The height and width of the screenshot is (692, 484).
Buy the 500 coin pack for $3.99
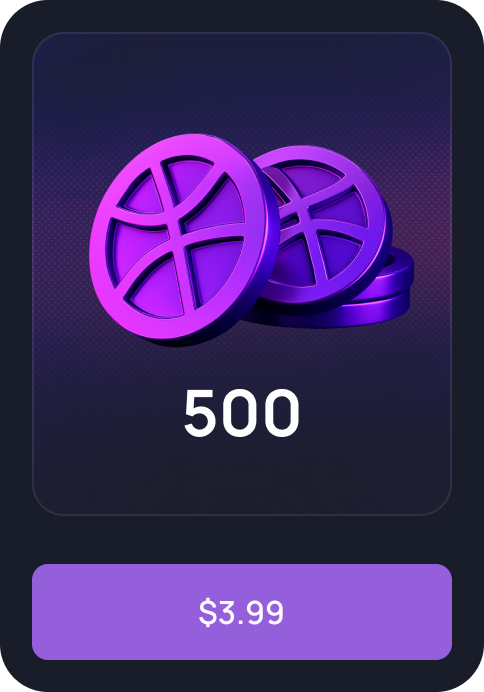click(242, 612)
